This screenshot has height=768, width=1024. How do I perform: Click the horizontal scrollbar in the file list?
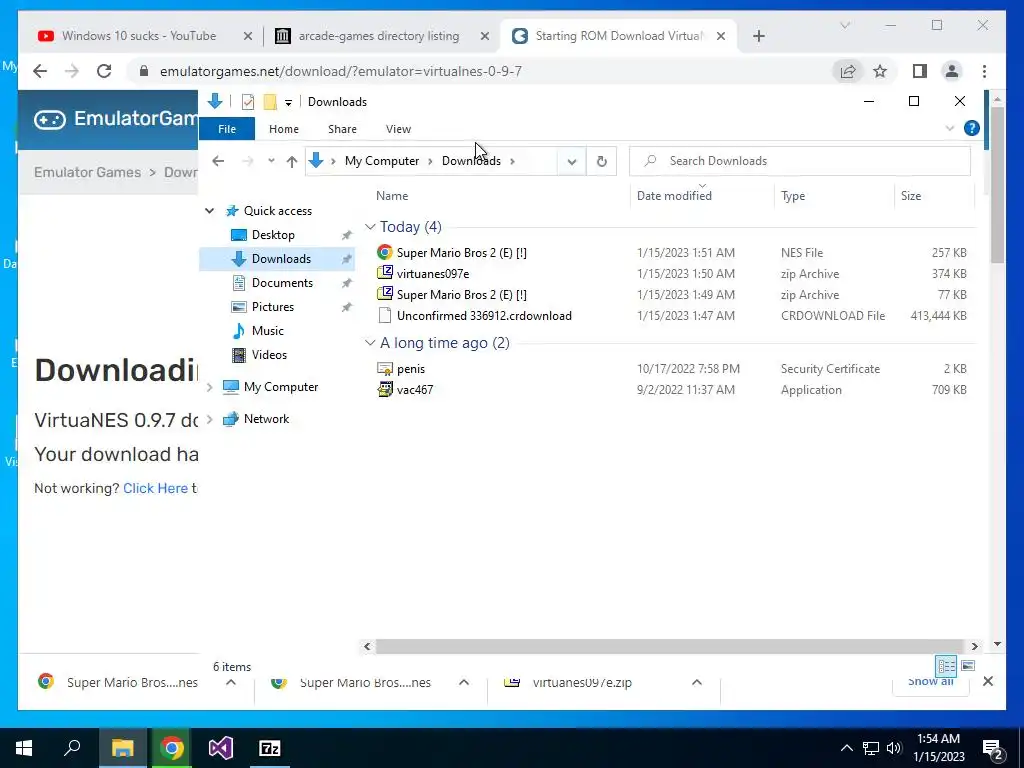(671, 647)
